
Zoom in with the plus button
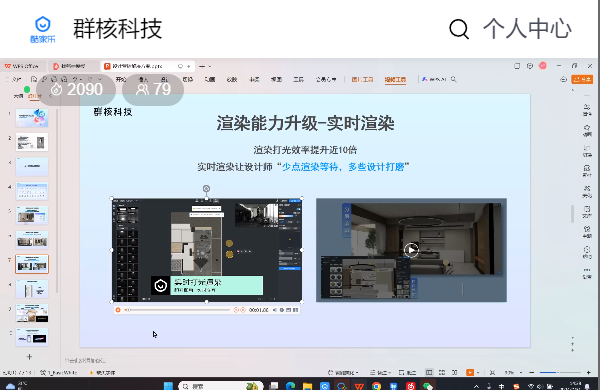(x=588, y=372)
